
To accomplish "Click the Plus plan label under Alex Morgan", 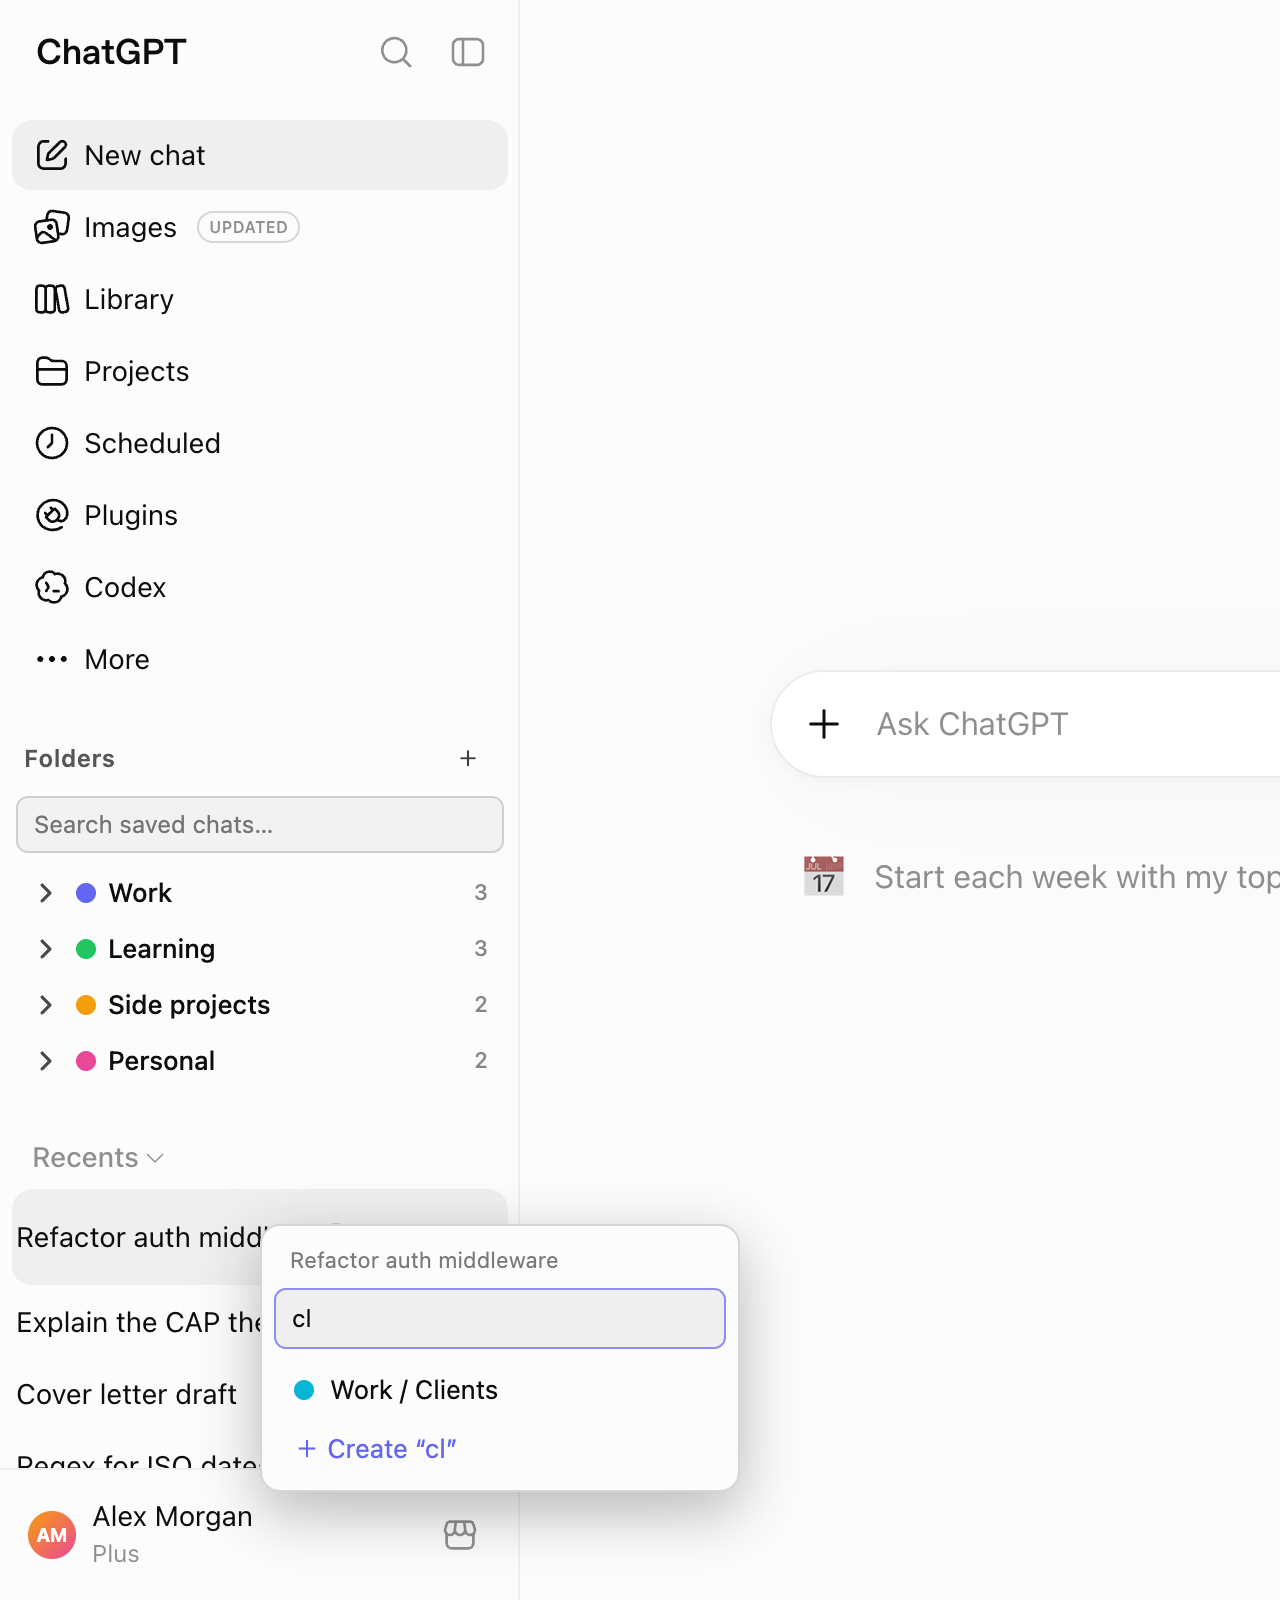I will (116, 1554).
